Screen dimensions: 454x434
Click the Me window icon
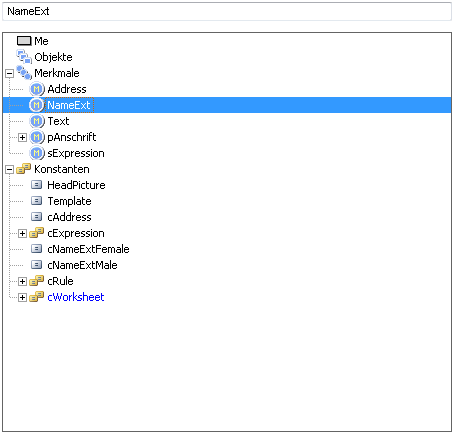24,41
